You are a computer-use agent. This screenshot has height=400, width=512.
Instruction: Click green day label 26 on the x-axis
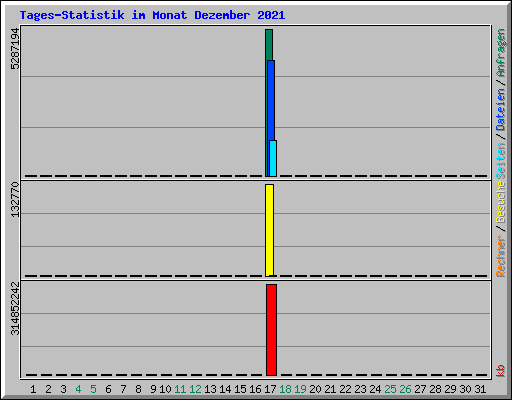[x=405, y=389]
